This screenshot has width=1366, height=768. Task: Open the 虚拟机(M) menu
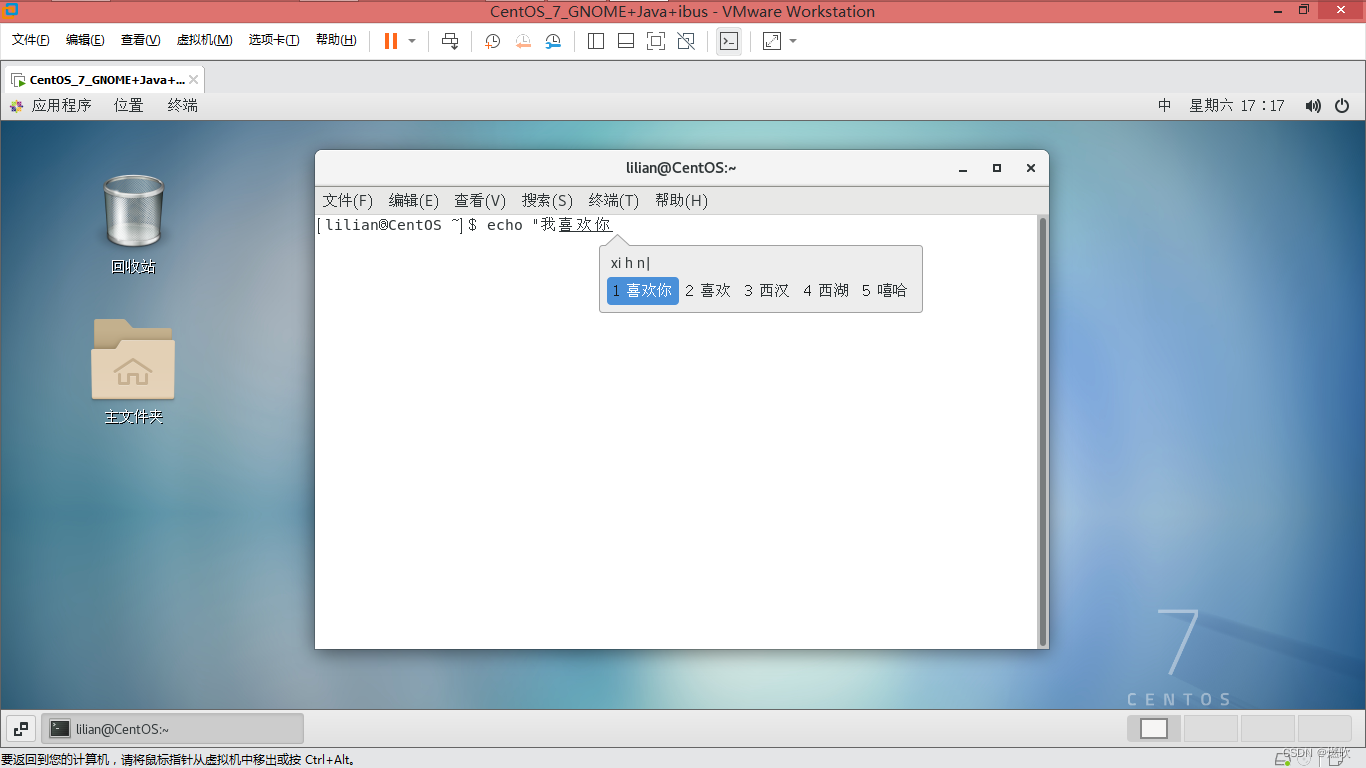204,40
